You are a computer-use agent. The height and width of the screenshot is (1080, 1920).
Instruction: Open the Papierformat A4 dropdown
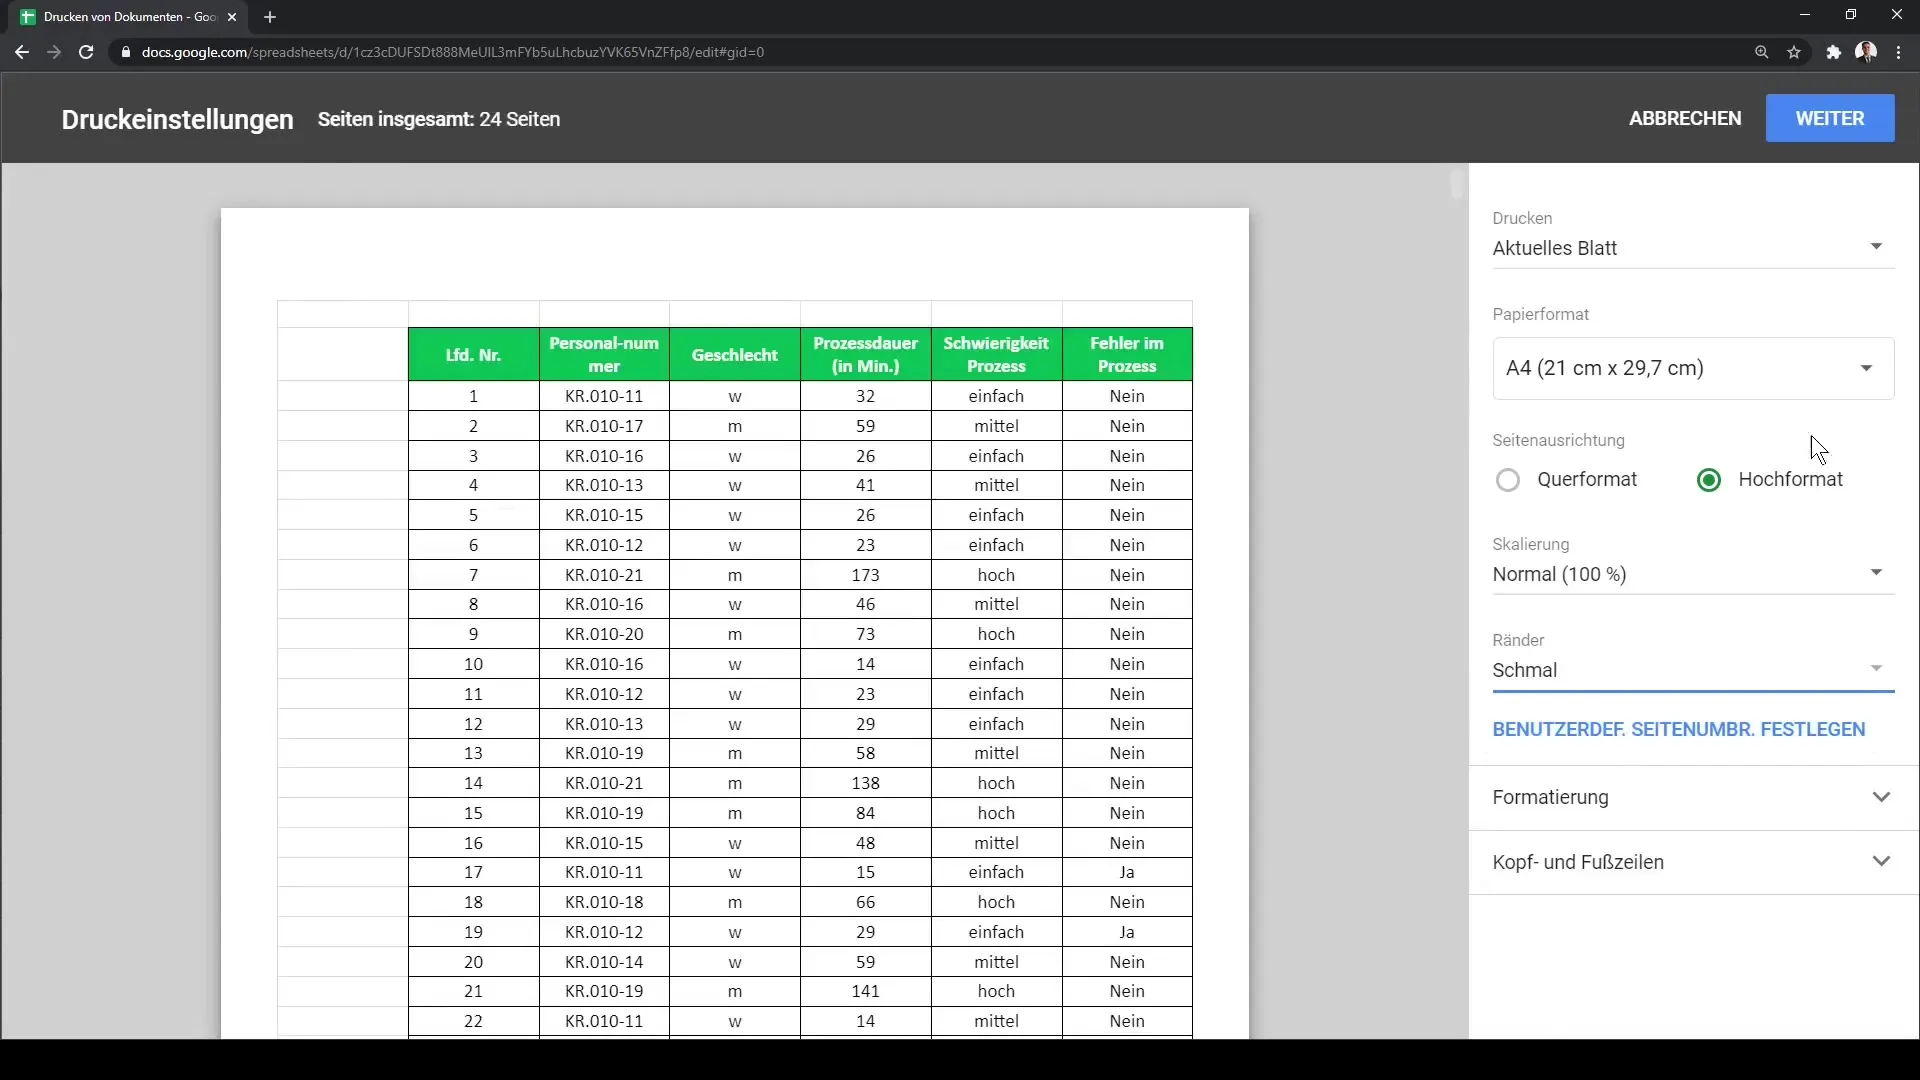[x=1693, y=368]
